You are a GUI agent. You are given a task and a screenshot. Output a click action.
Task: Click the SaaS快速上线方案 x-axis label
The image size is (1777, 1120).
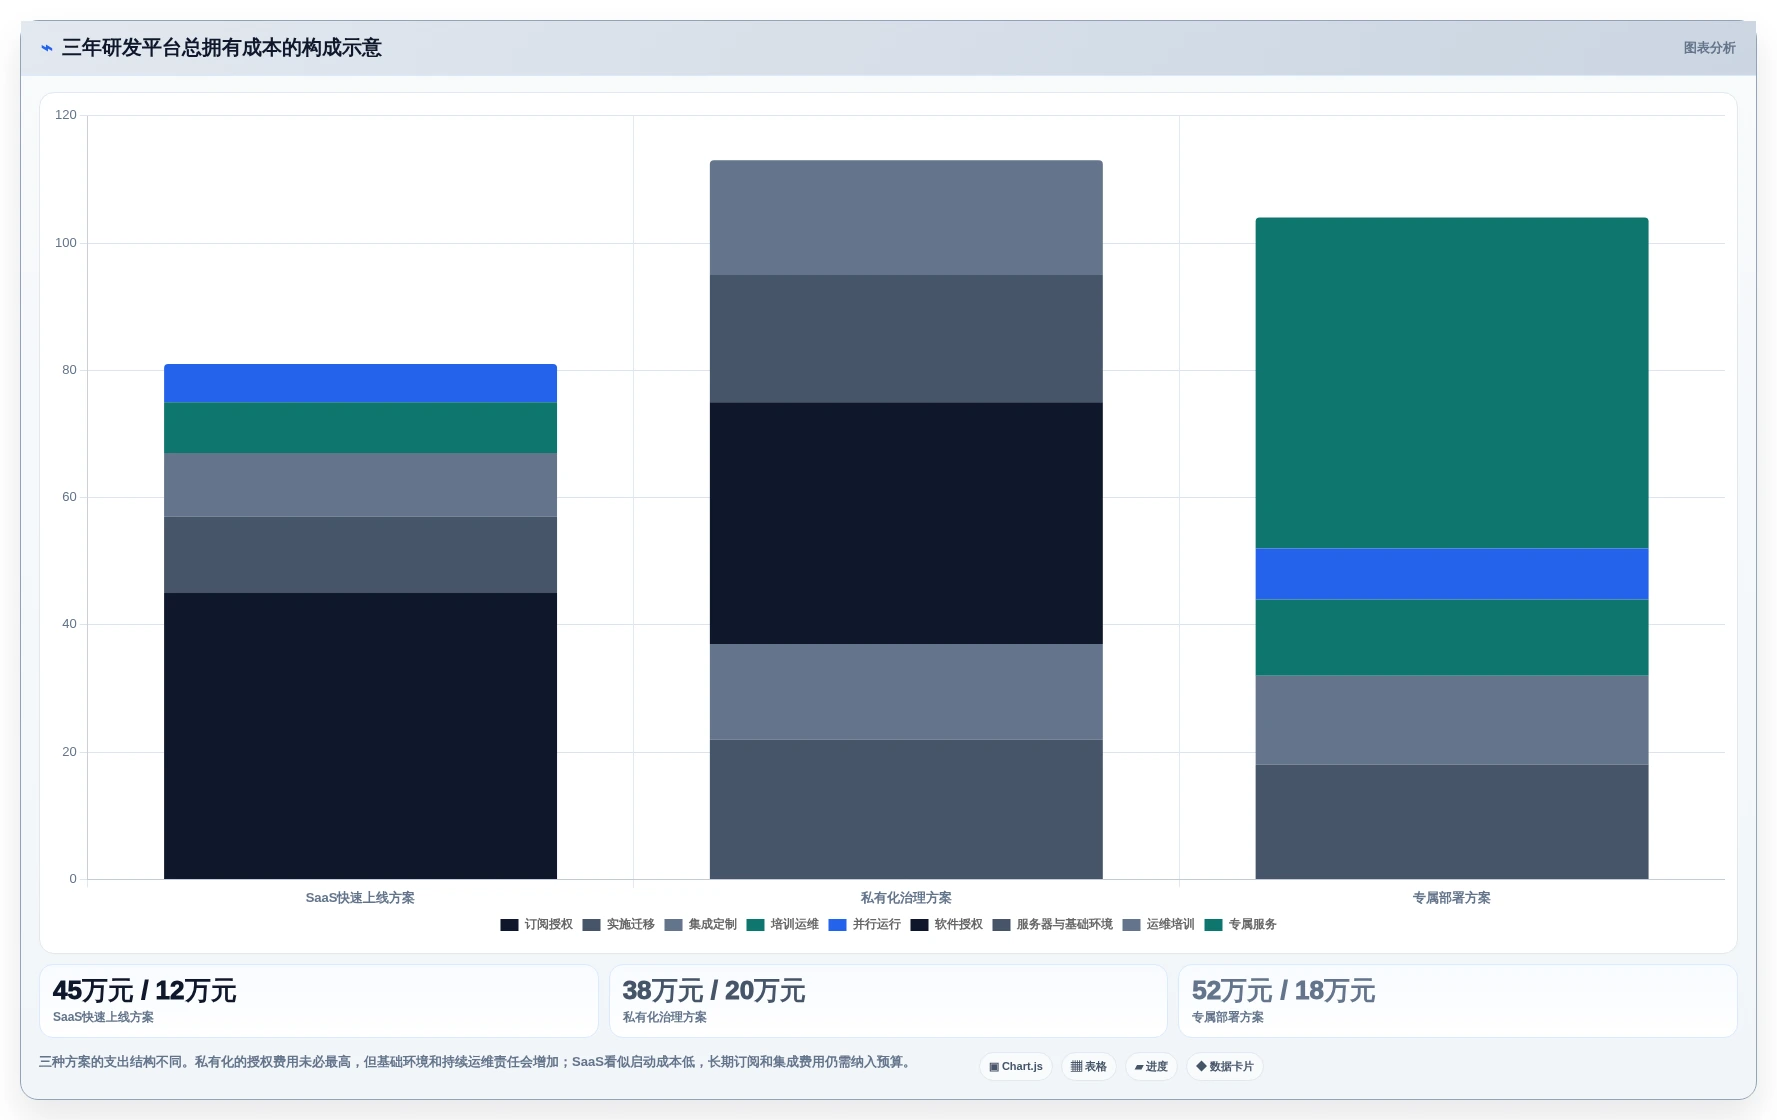click(360, 898)
